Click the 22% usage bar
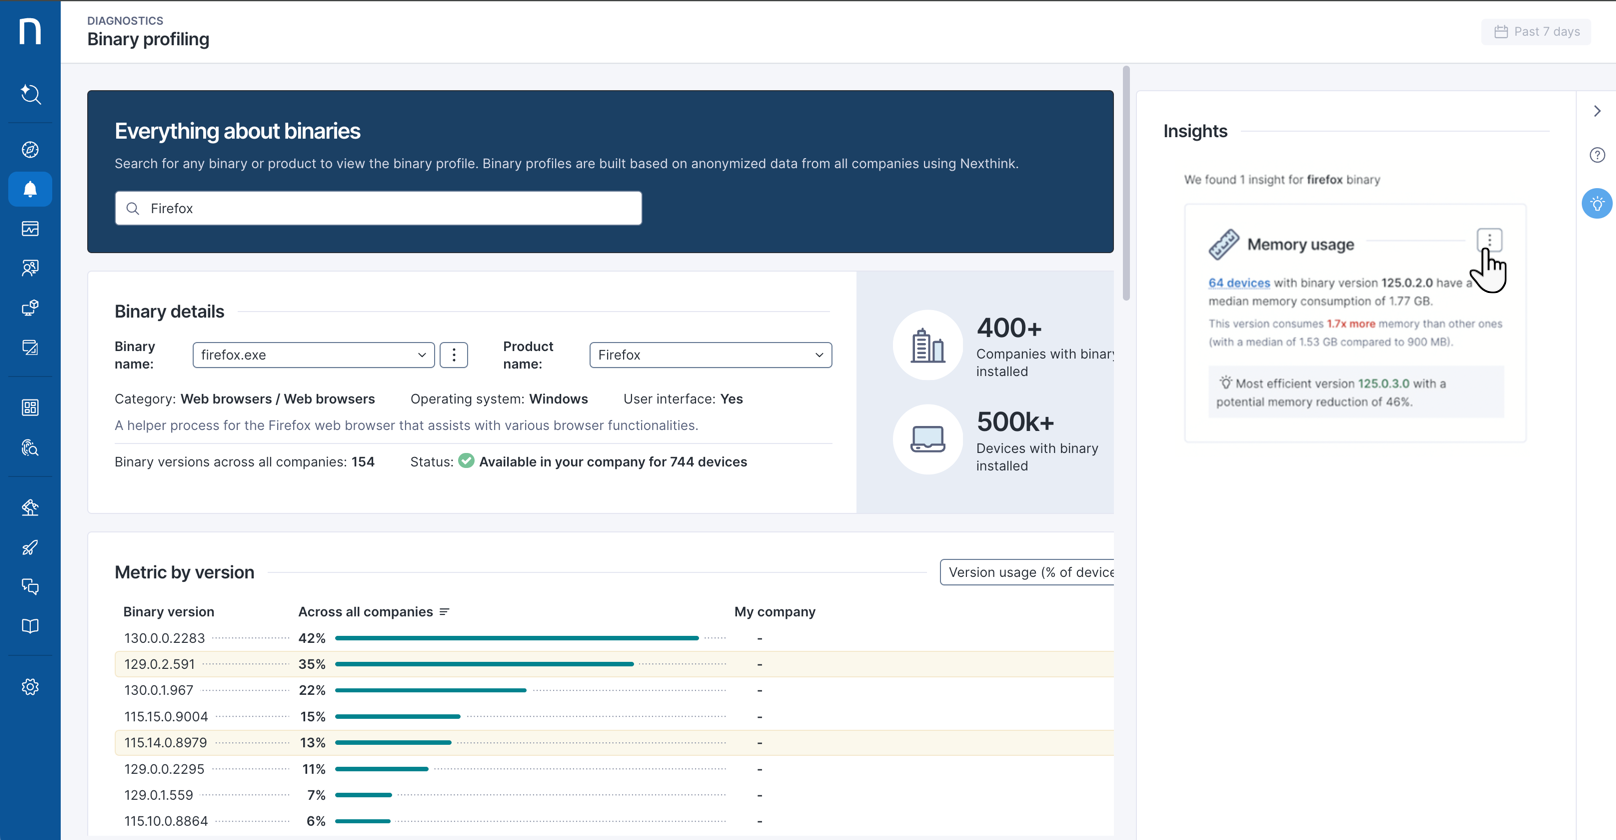The height and width of the screenshot is (840, 1616). click(x=431, y=690)
